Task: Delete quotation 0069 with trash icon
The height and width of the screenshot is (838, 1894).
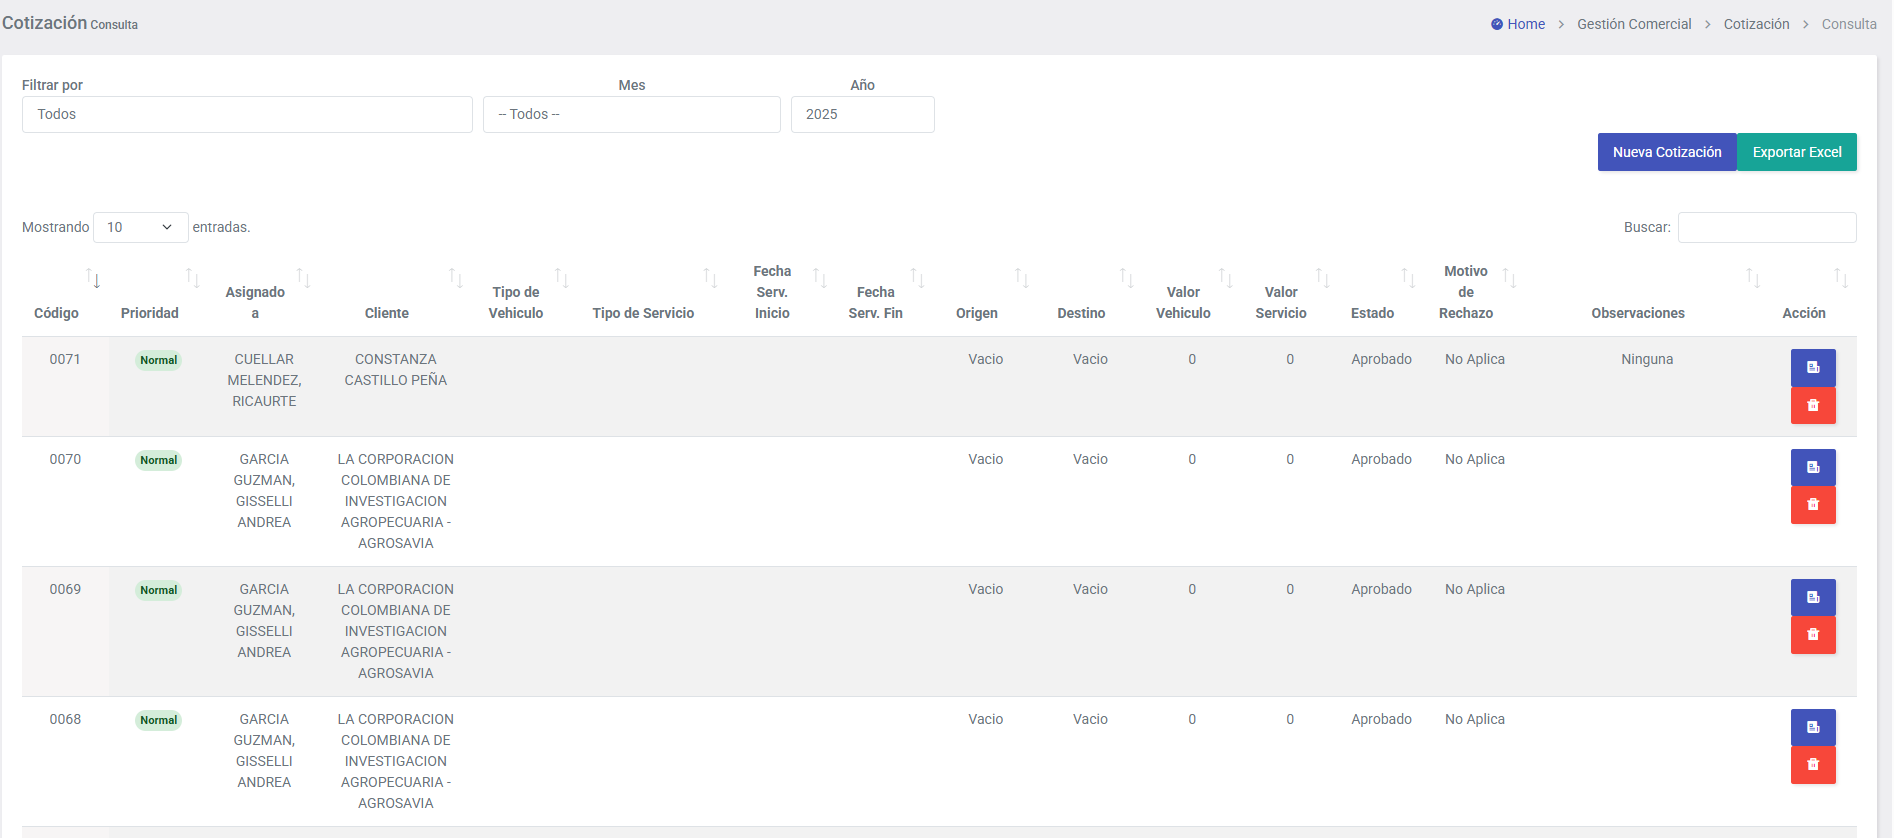Action: 1812,635
